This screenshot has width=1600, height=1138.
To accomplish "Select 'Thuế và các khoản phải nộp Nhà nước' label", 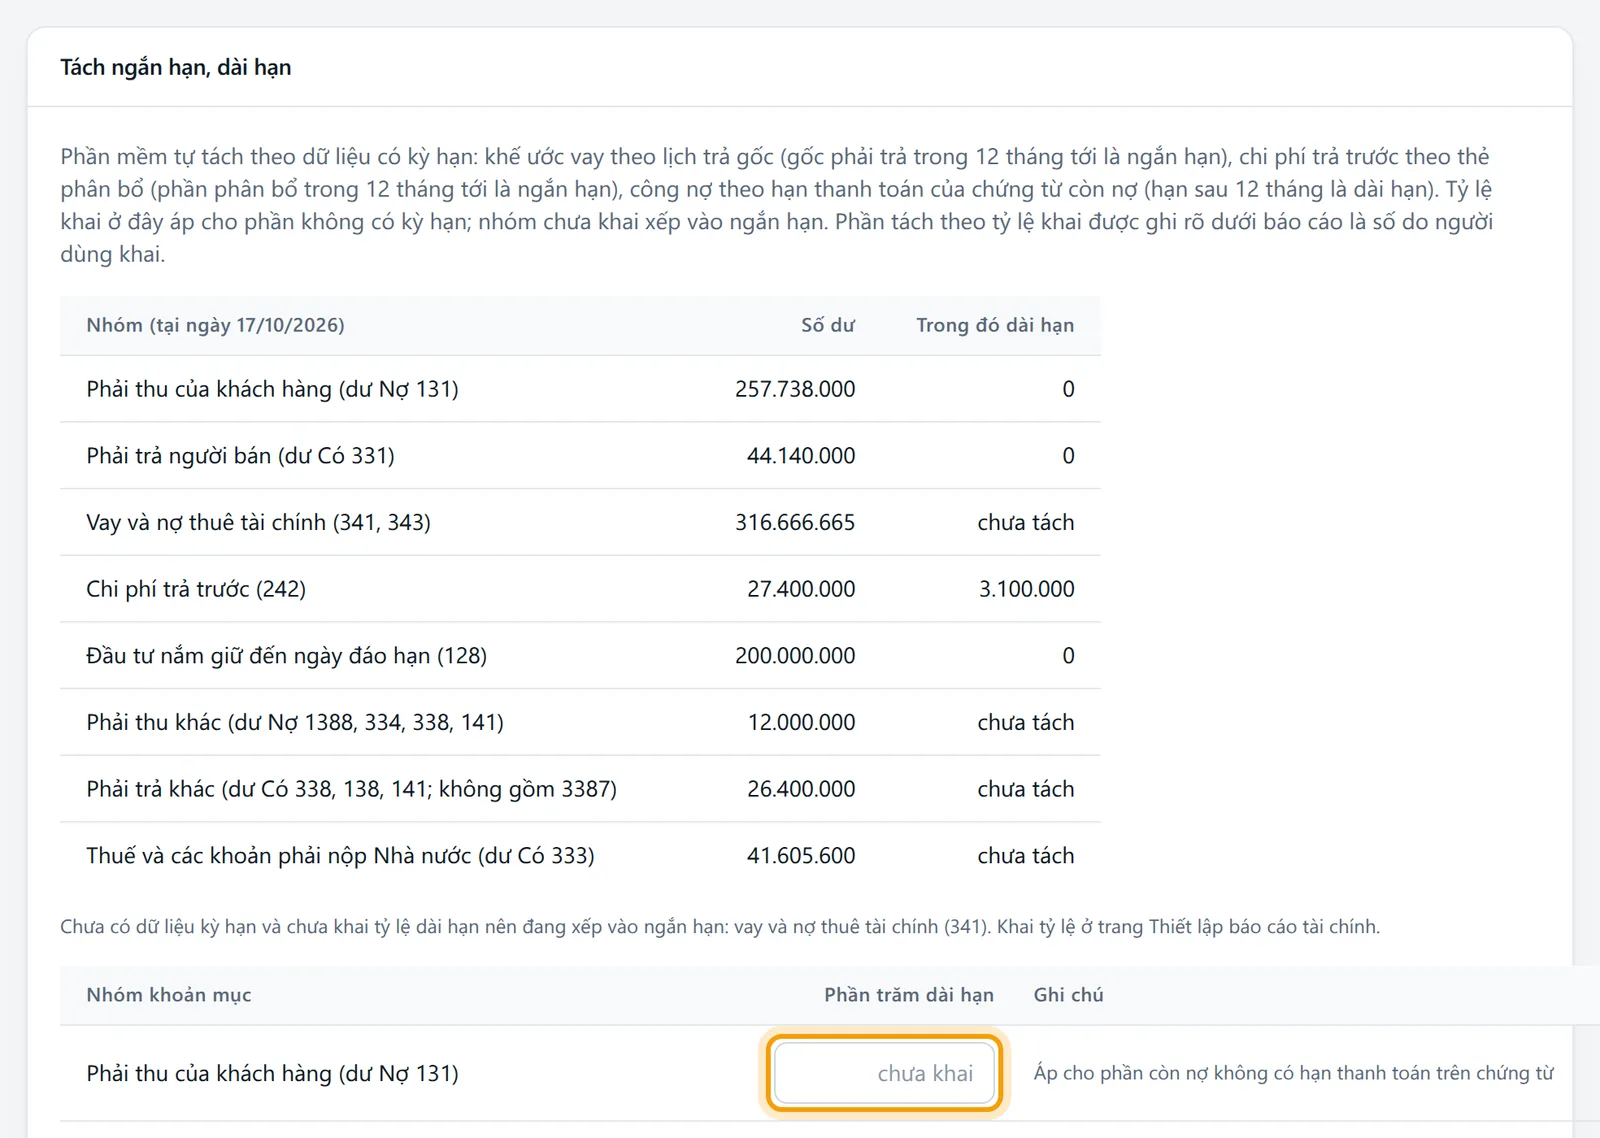I will click(x=340, y=856).
